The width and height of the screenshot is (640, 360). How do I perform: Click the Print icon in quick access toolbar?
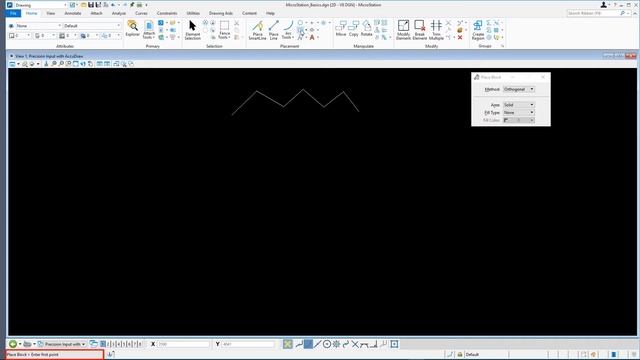pyautogui.click(x=139, y=5)
